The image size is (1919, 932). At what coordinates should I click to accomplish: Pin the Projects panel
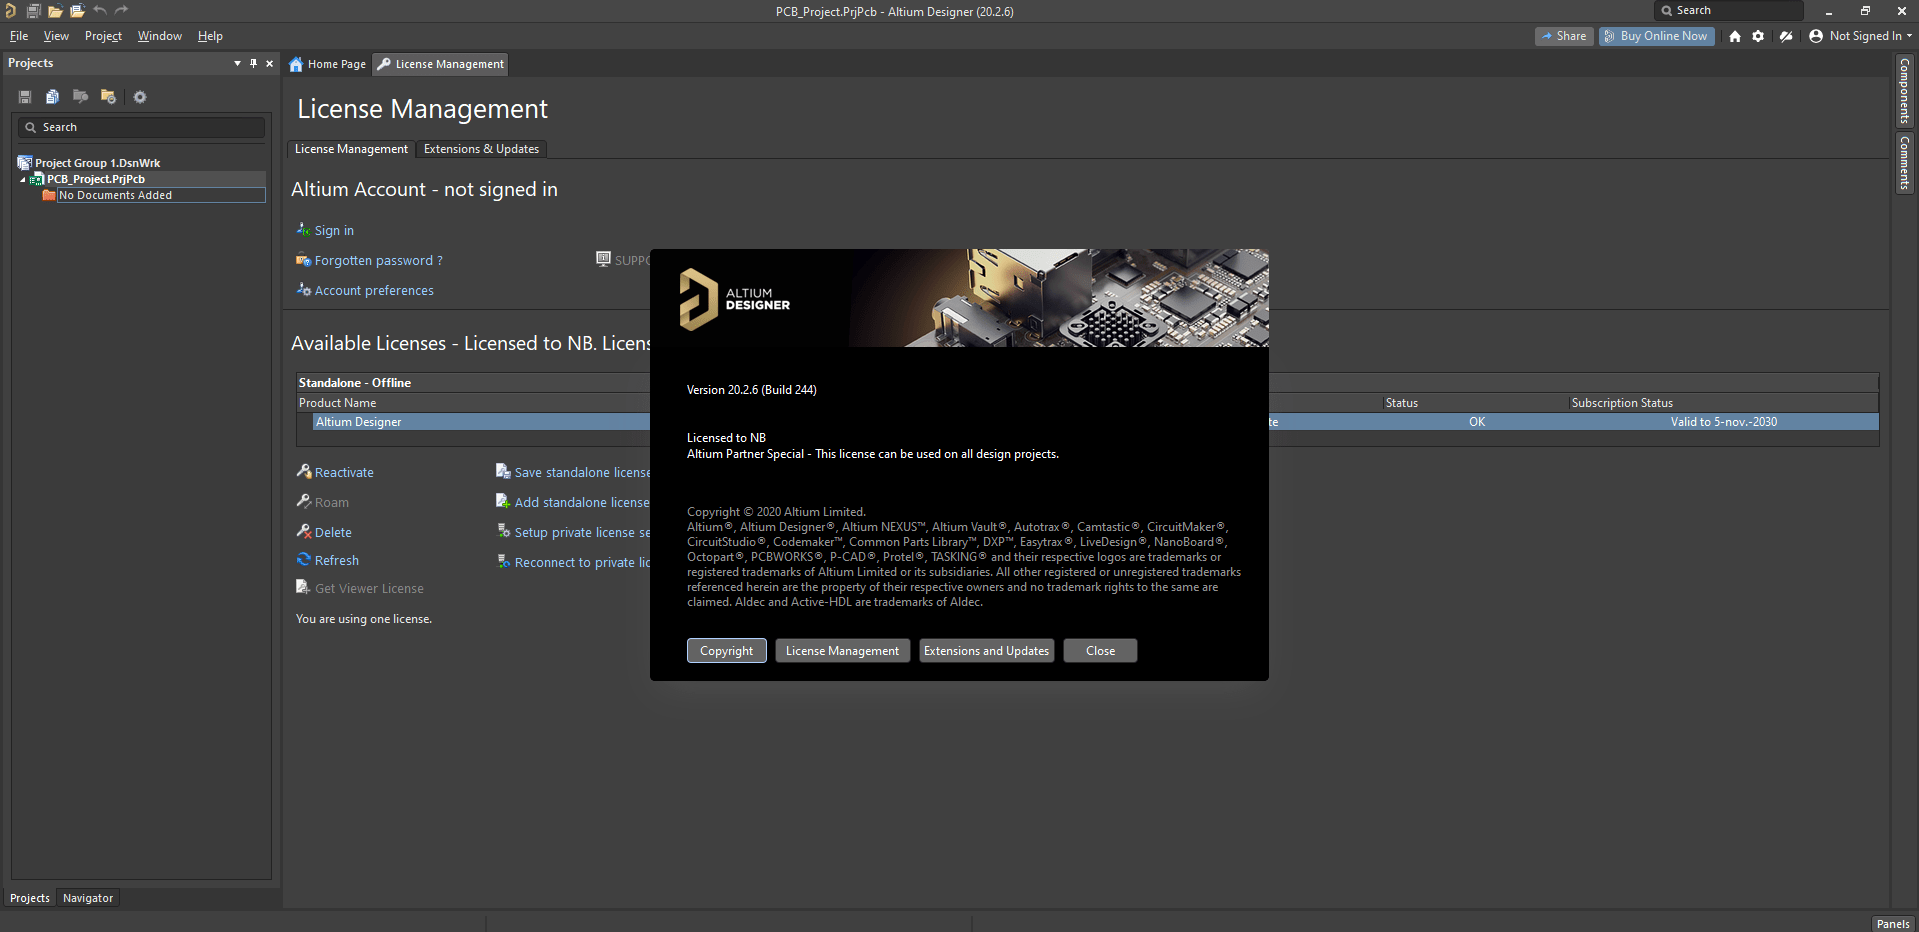pyautogui.click(x=253, y=63)
